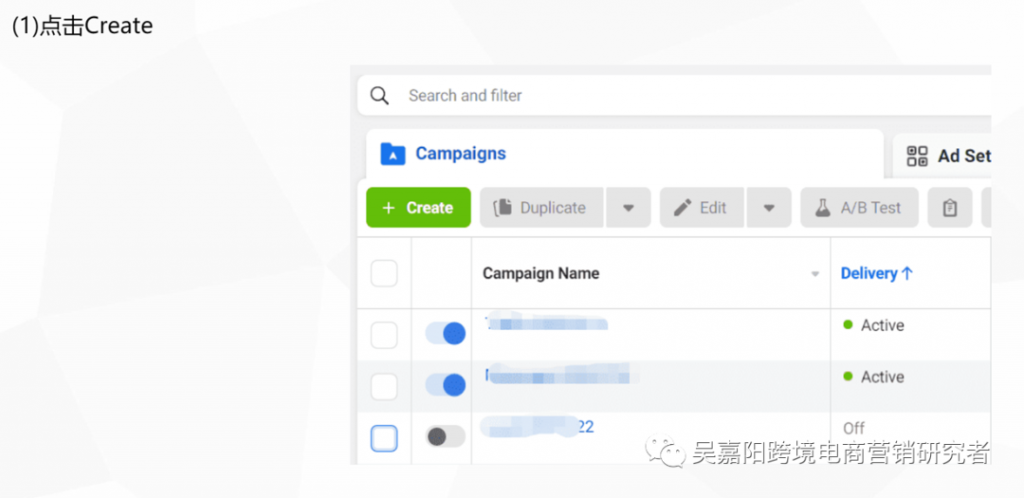Image resolution: width=1024 pixels, height=498 pixels.
Task: Click the Campaigns folder icon
Action: tap(392, 154)
